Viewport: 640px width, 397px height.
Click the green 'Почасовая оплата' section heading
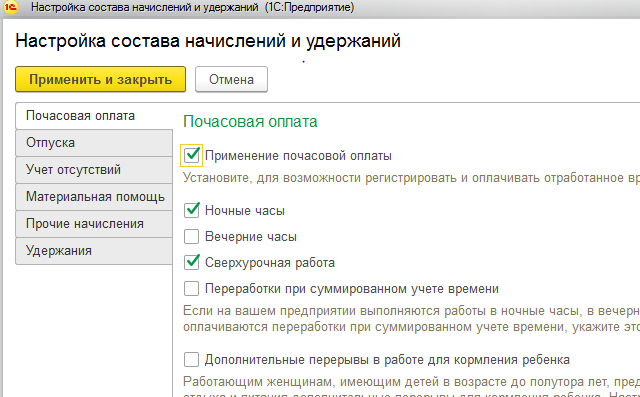point(250,122)
